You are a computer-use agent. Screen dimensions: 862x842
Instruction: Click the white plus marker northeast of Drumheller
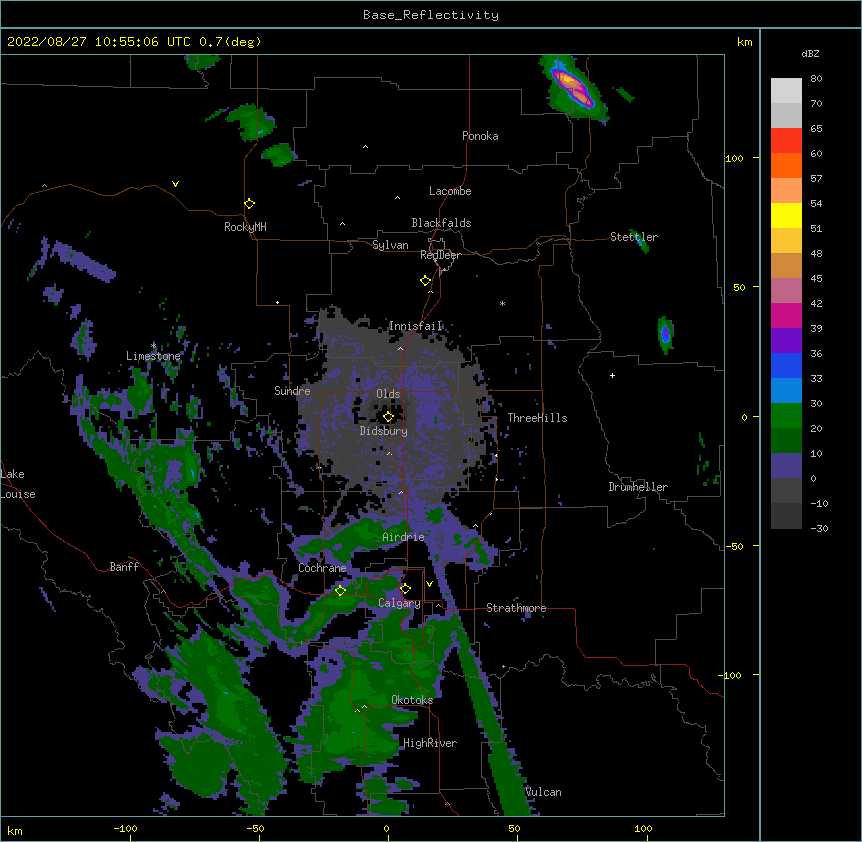coord(612,375)
